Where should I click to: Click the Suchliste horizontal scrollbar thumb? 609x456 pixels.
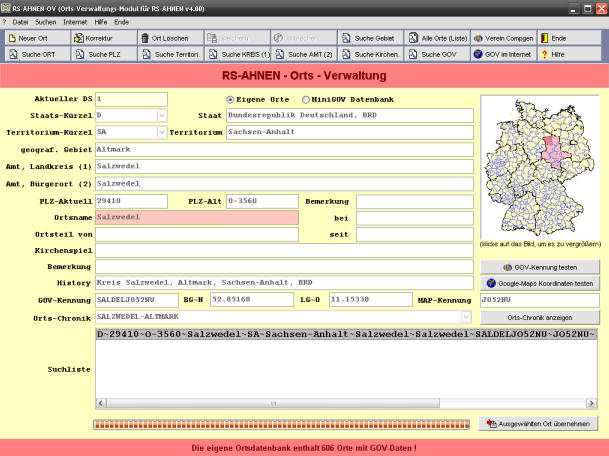click(x=273, y=404)
